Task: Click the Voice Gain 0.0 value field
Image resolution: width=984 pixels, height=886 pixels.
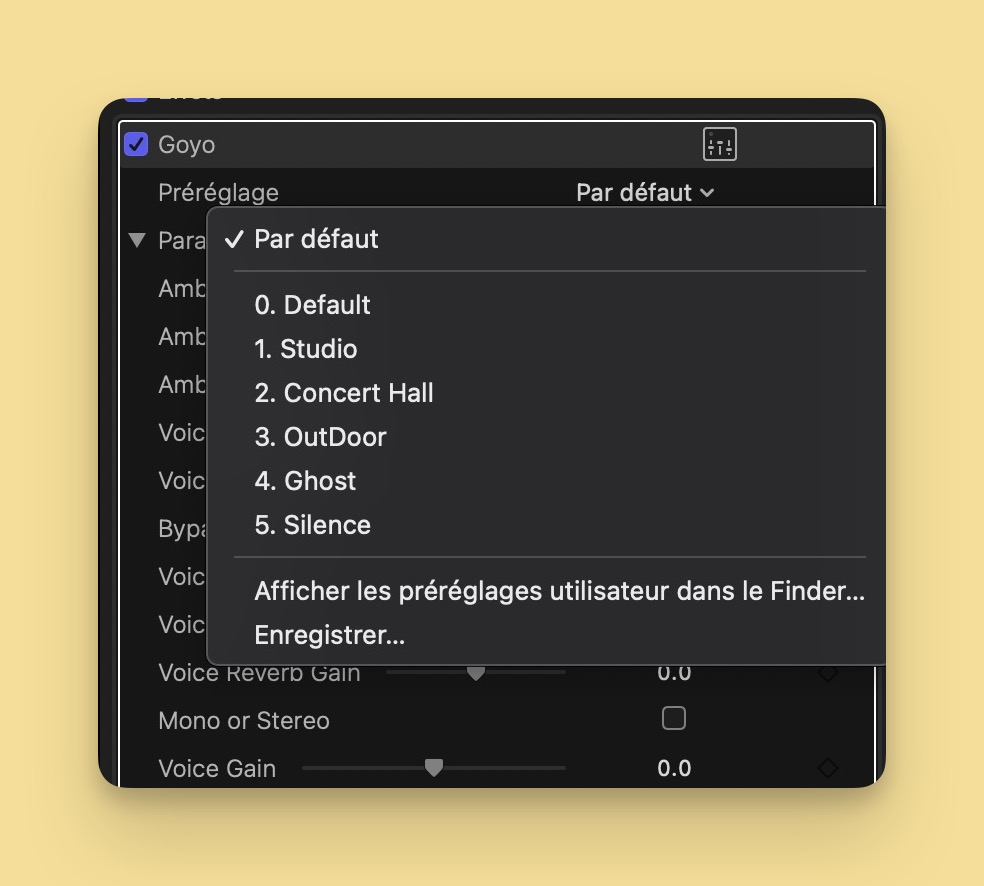Action: pos(674,768)
